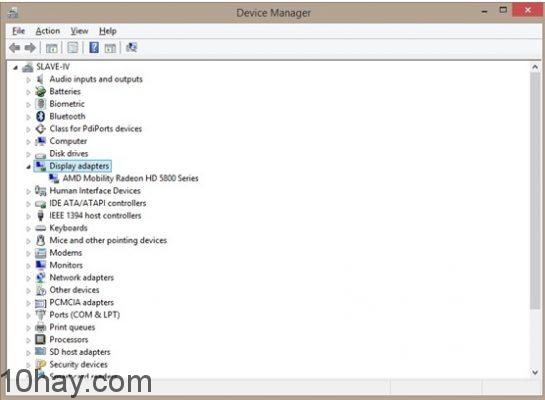Click the IDE ATA/ATAPI controllers icon
545x400 pixels.
40,204
